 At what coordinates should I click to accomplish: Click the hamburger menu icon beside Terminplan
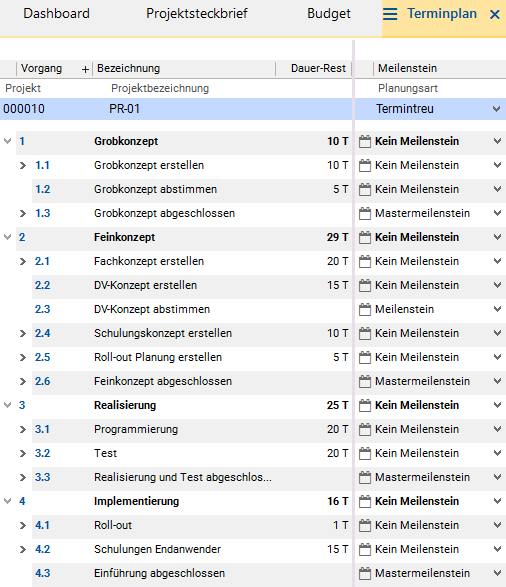click(390, 14)
